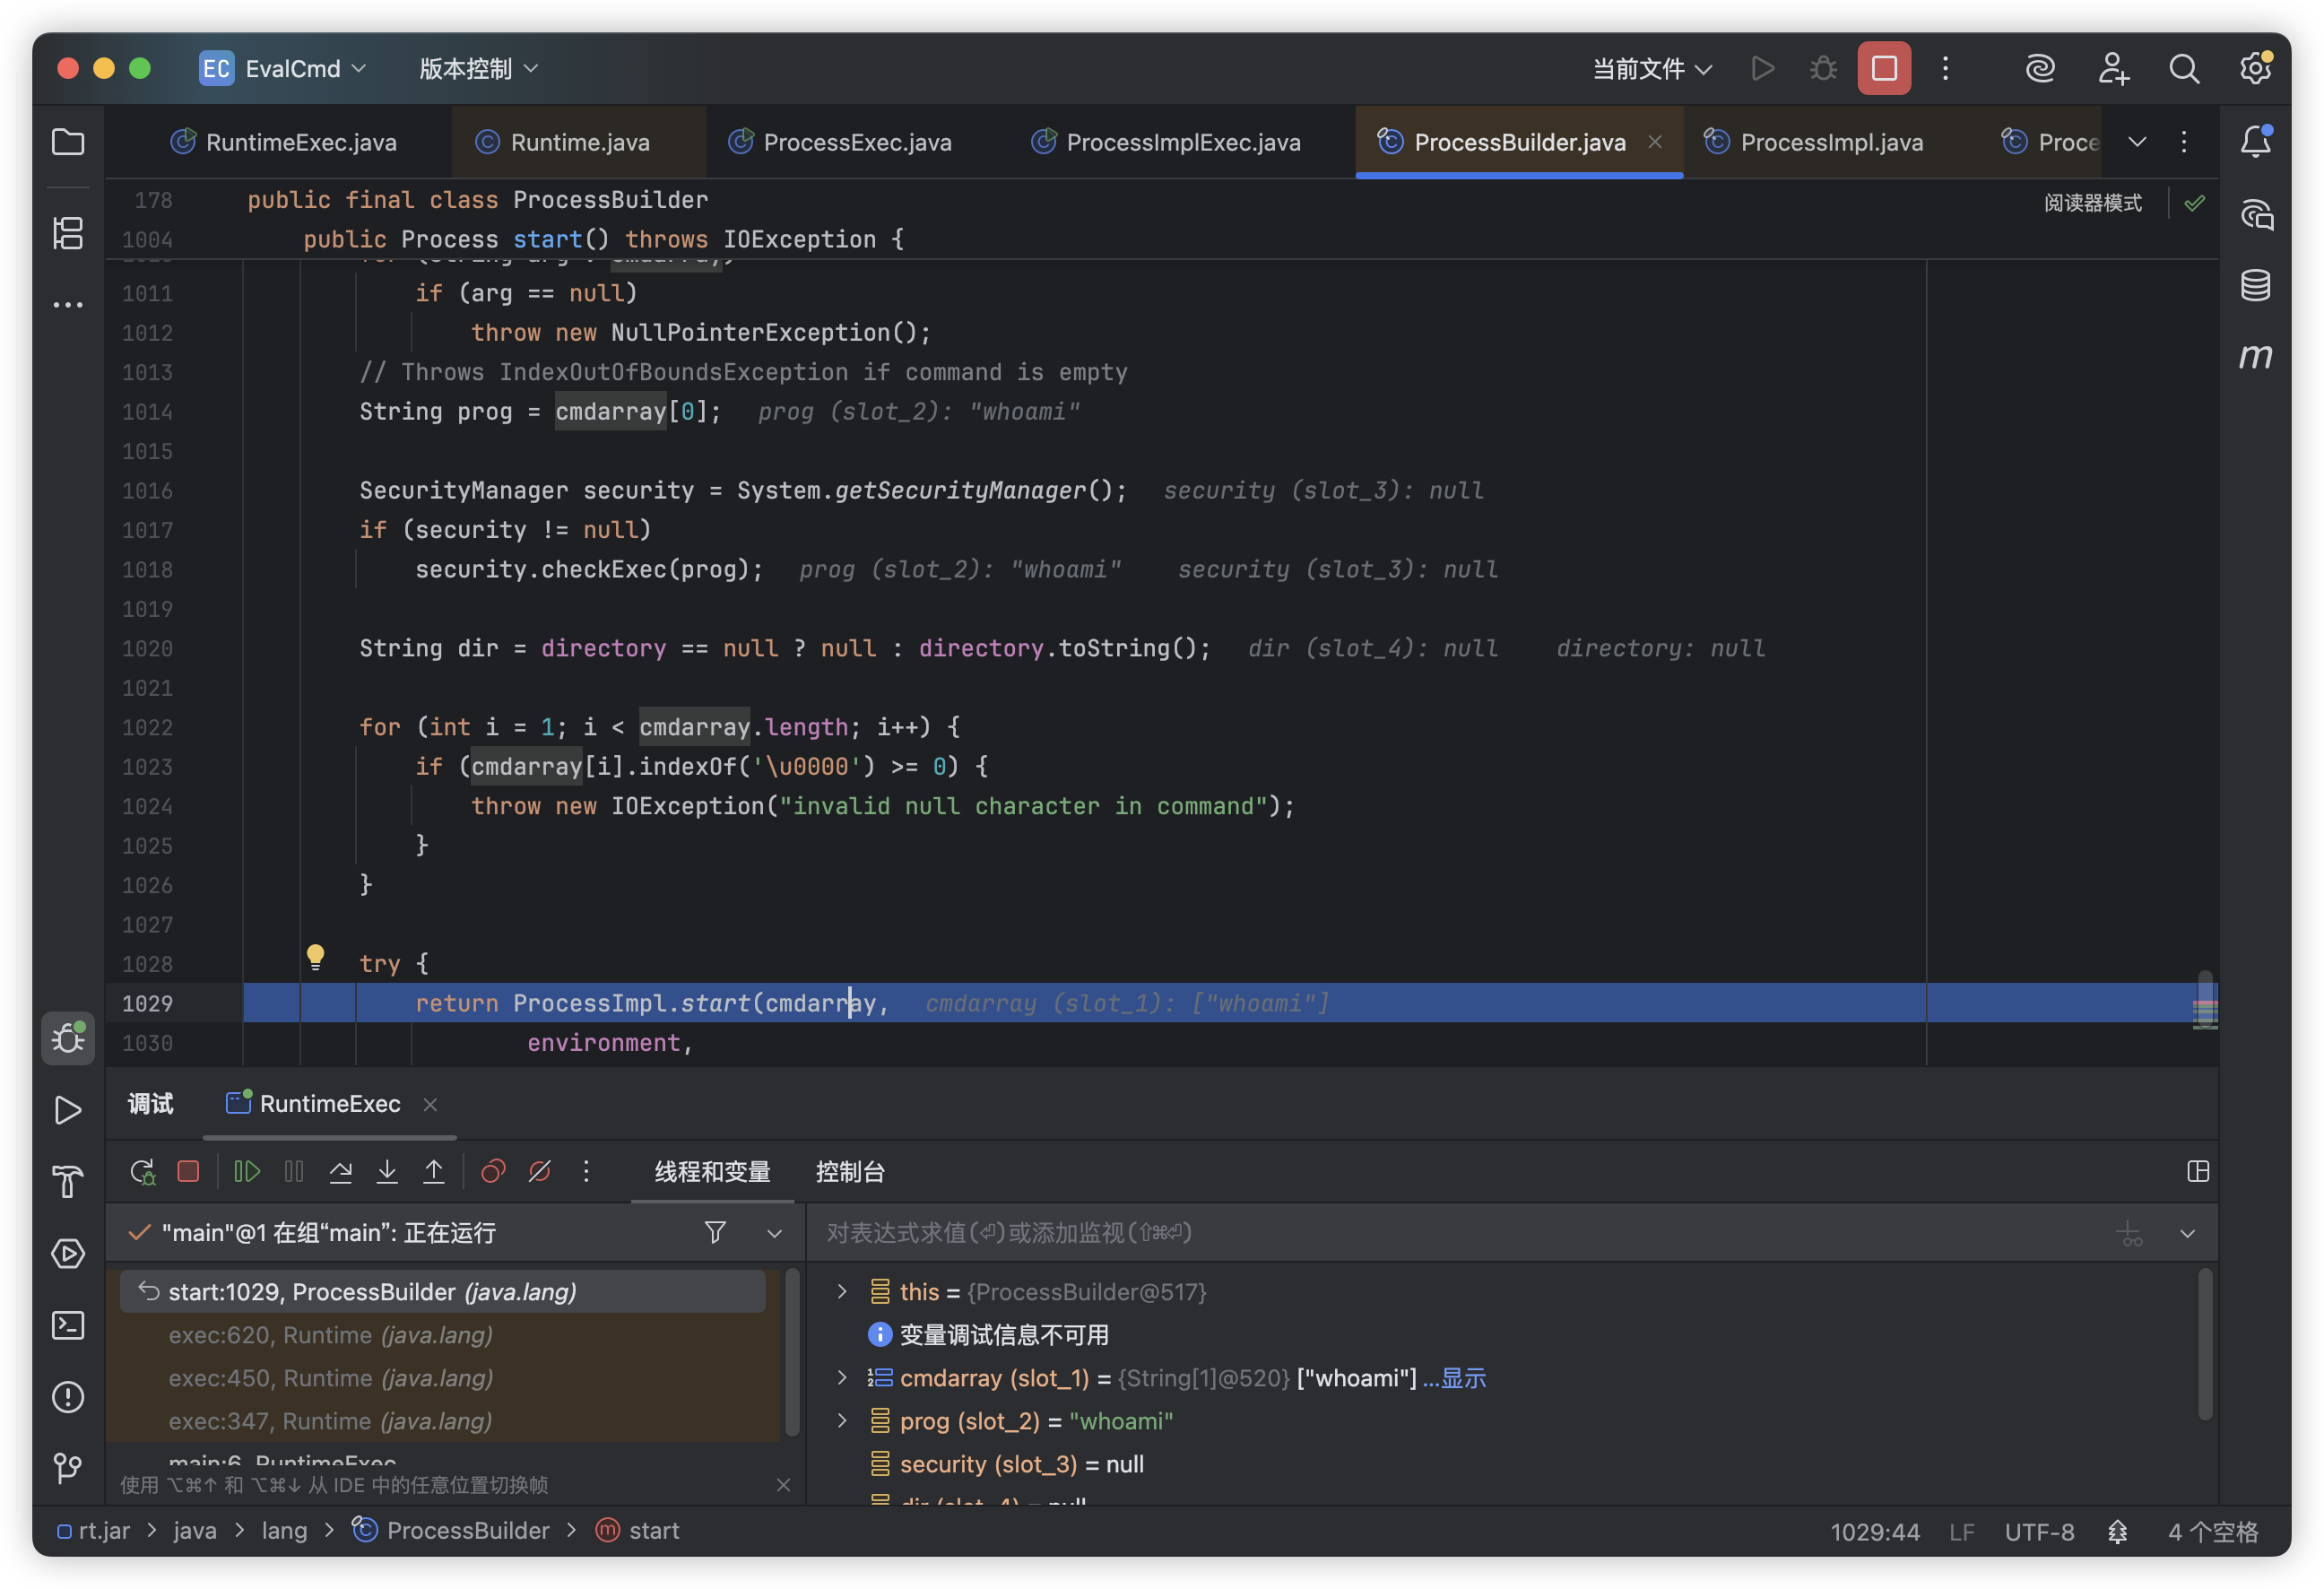Show hidden editor tabs chevron

pos(2137,142)
